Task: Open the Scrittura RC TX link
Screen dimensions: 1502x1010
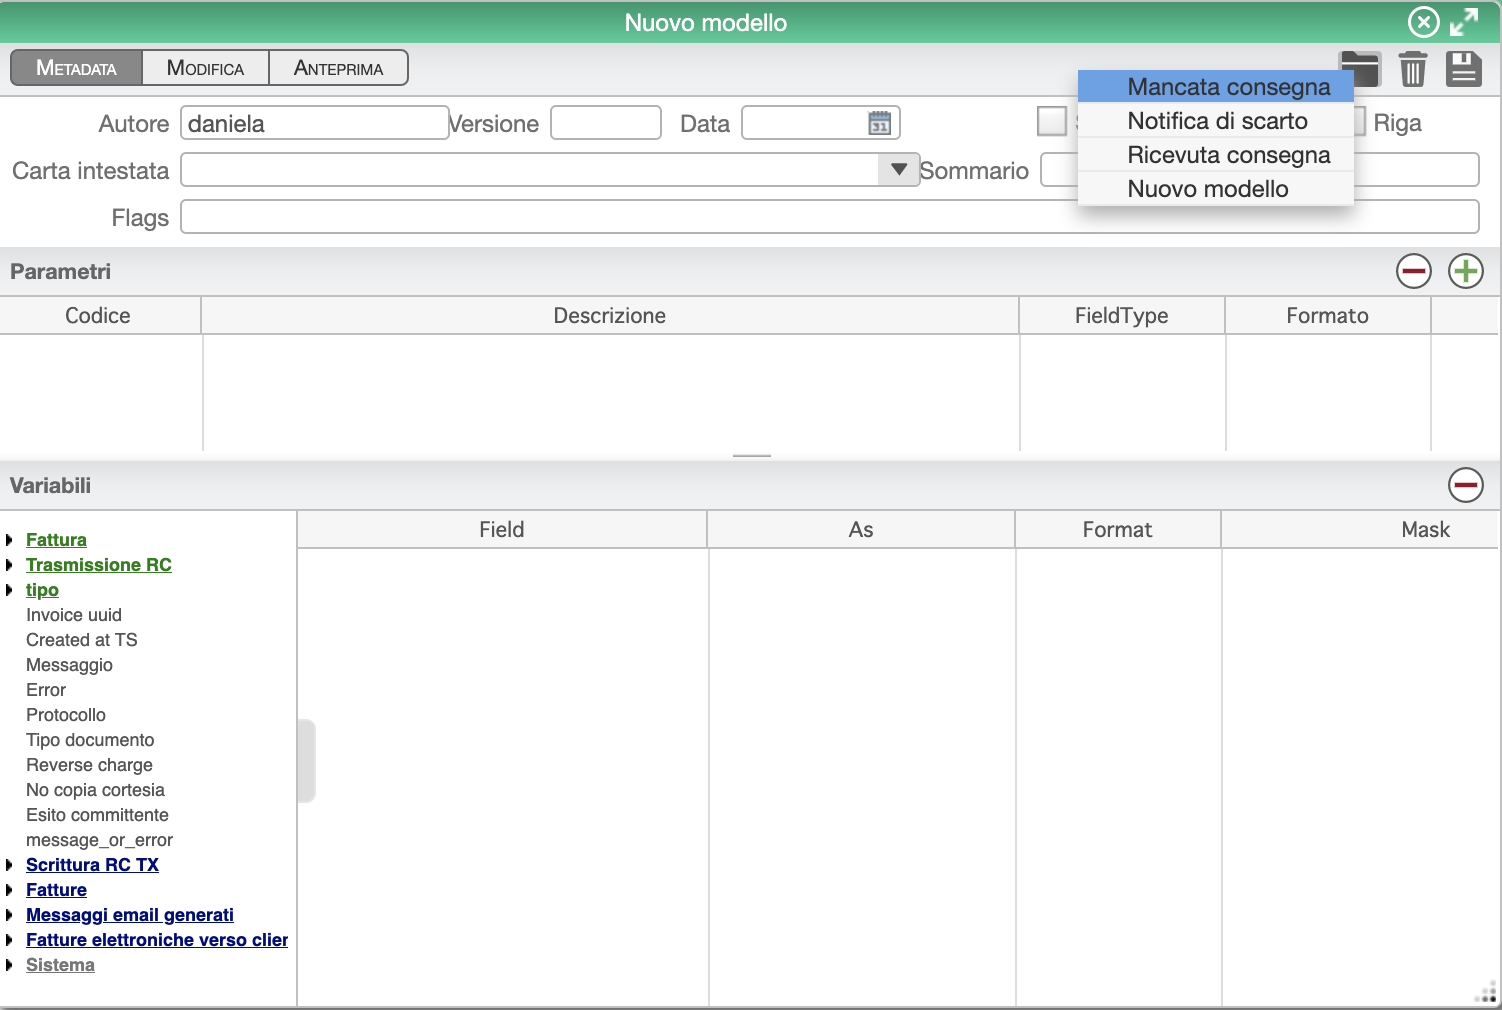Action: pos(92,865)
